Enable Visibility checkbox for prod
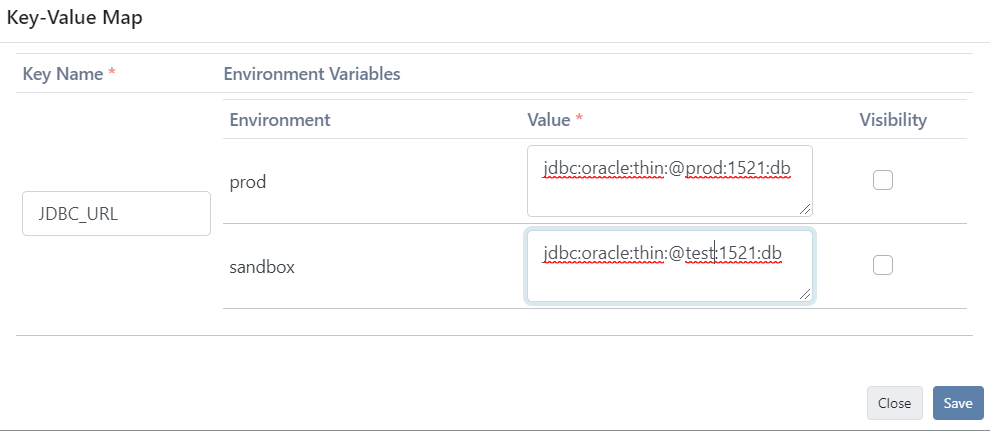The width and height of the screenshot is (990, 431). (x=883, y=180)
